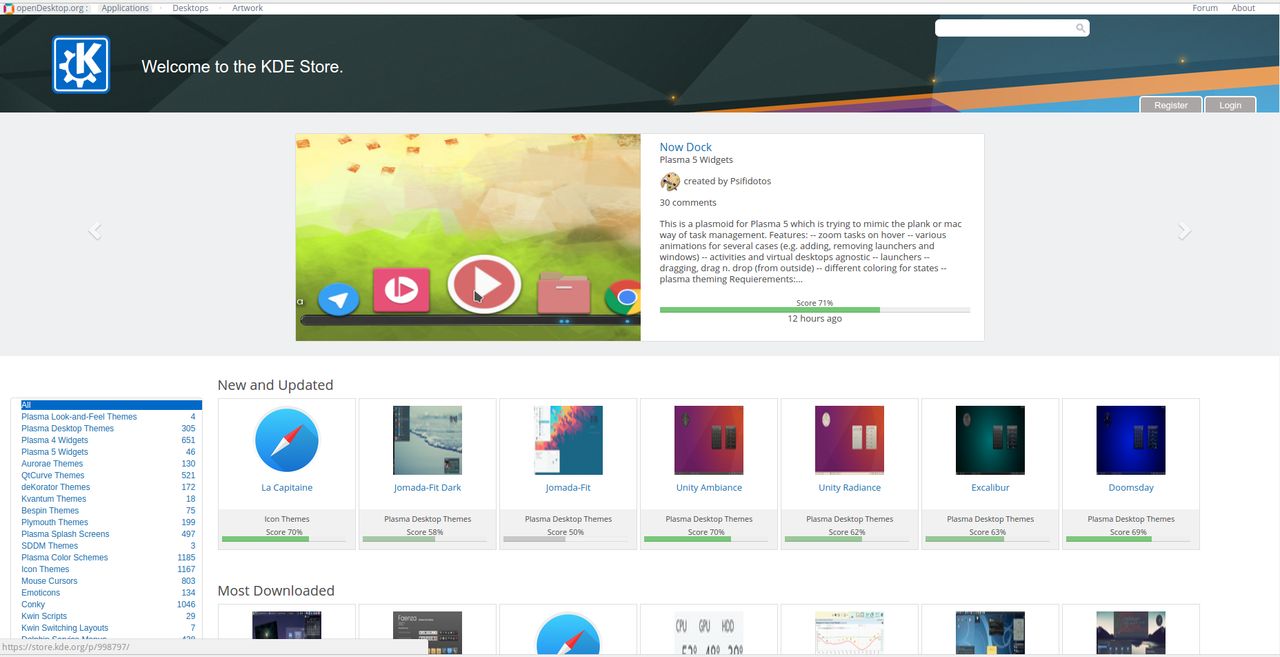The image size is (1280, 657).
Task: Select Kwin Switching Layouts category
Action: (x=65, y=628)
